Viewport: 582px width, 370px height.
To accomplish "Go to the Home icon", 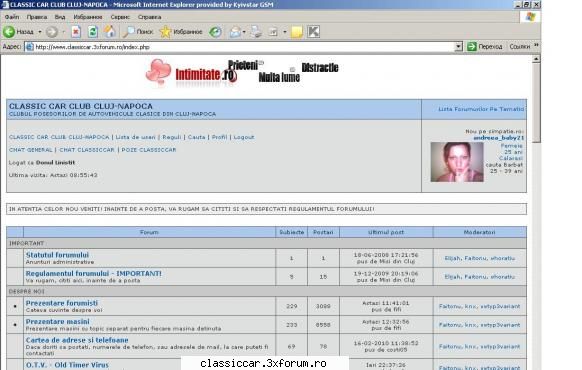I will (110, 32).
